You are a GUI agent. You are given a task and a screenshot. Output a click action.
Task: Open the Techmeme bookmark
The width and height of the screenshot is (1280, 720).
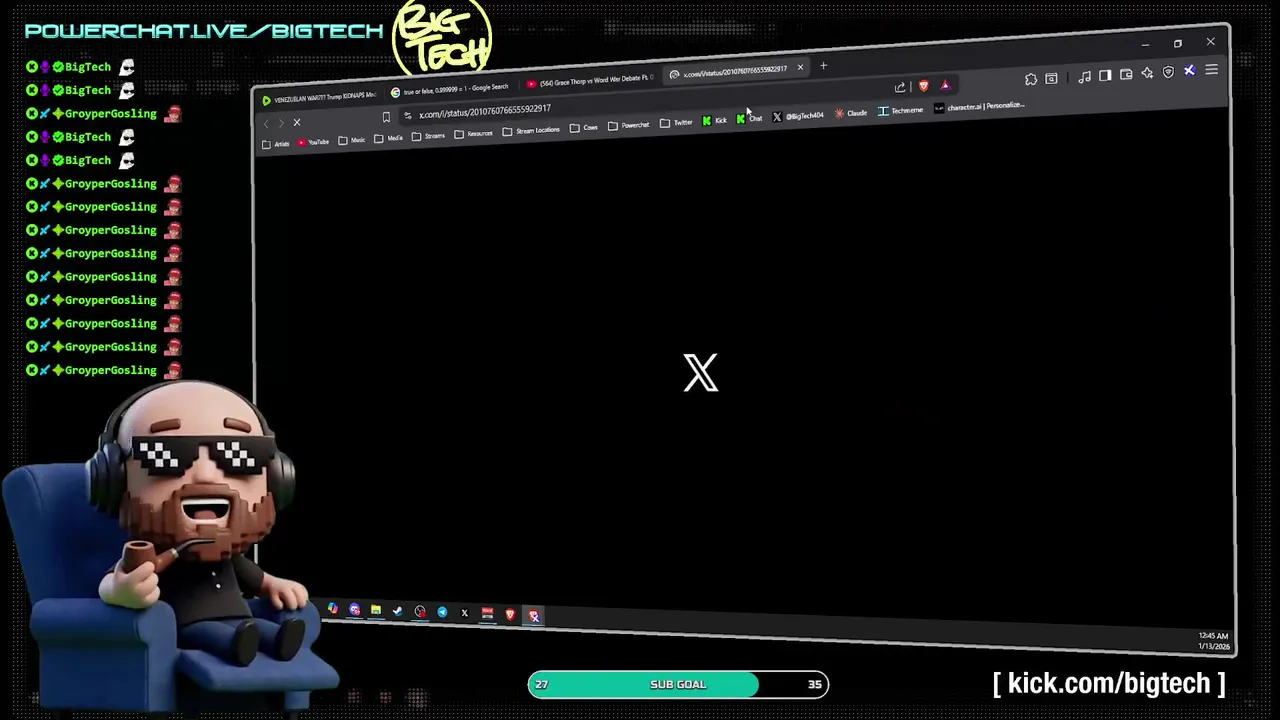click(900, 111)
